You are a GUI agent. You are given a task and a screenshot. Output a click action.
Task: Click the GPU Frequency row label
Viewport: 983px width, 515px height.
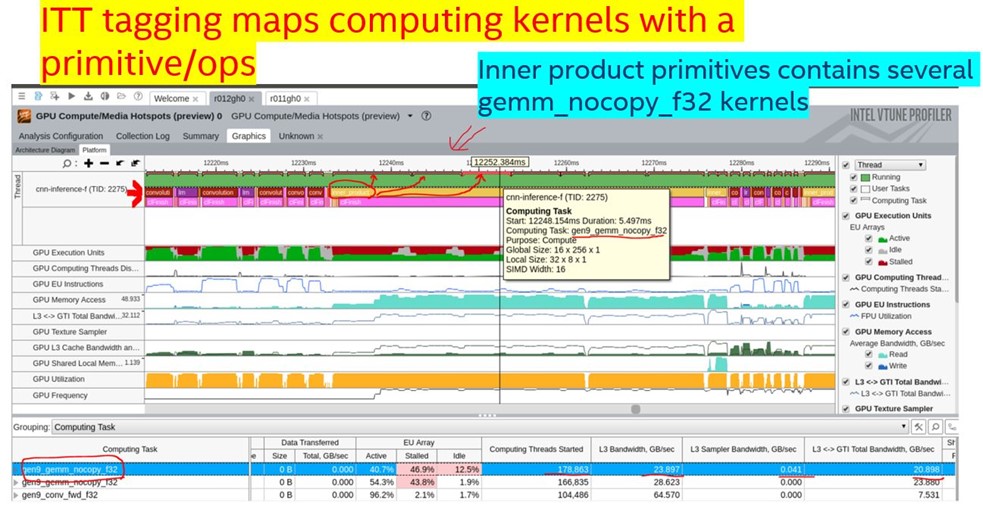[x=60, y=396]
